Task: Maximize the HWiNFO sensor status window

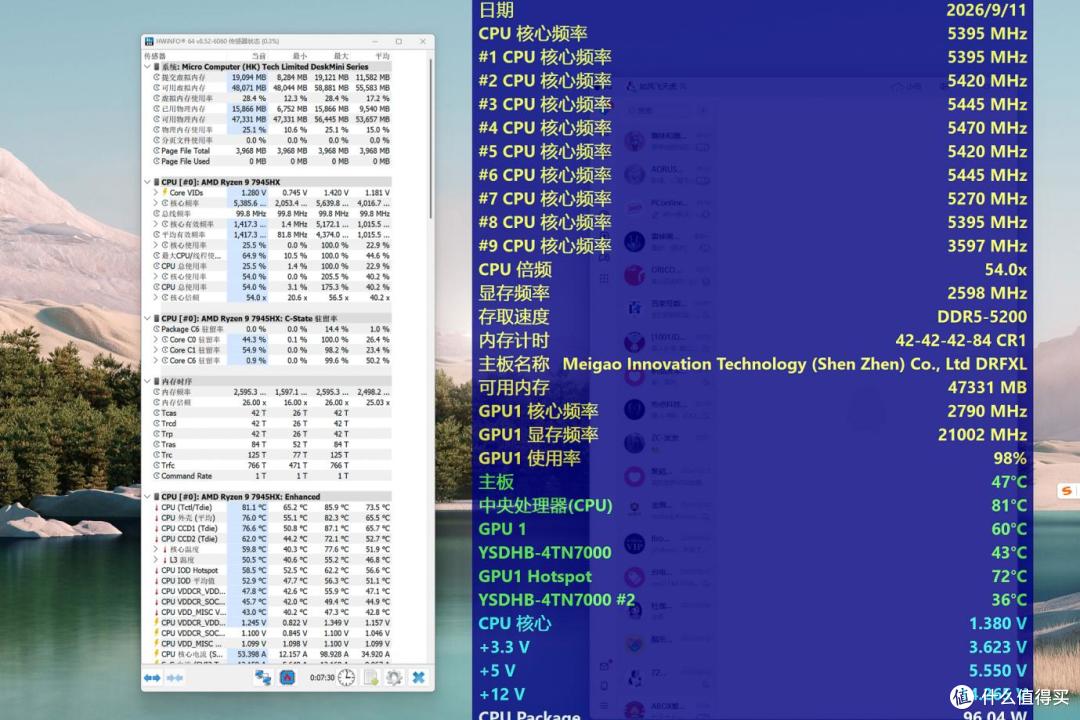Action: click(x=399, y=41)
